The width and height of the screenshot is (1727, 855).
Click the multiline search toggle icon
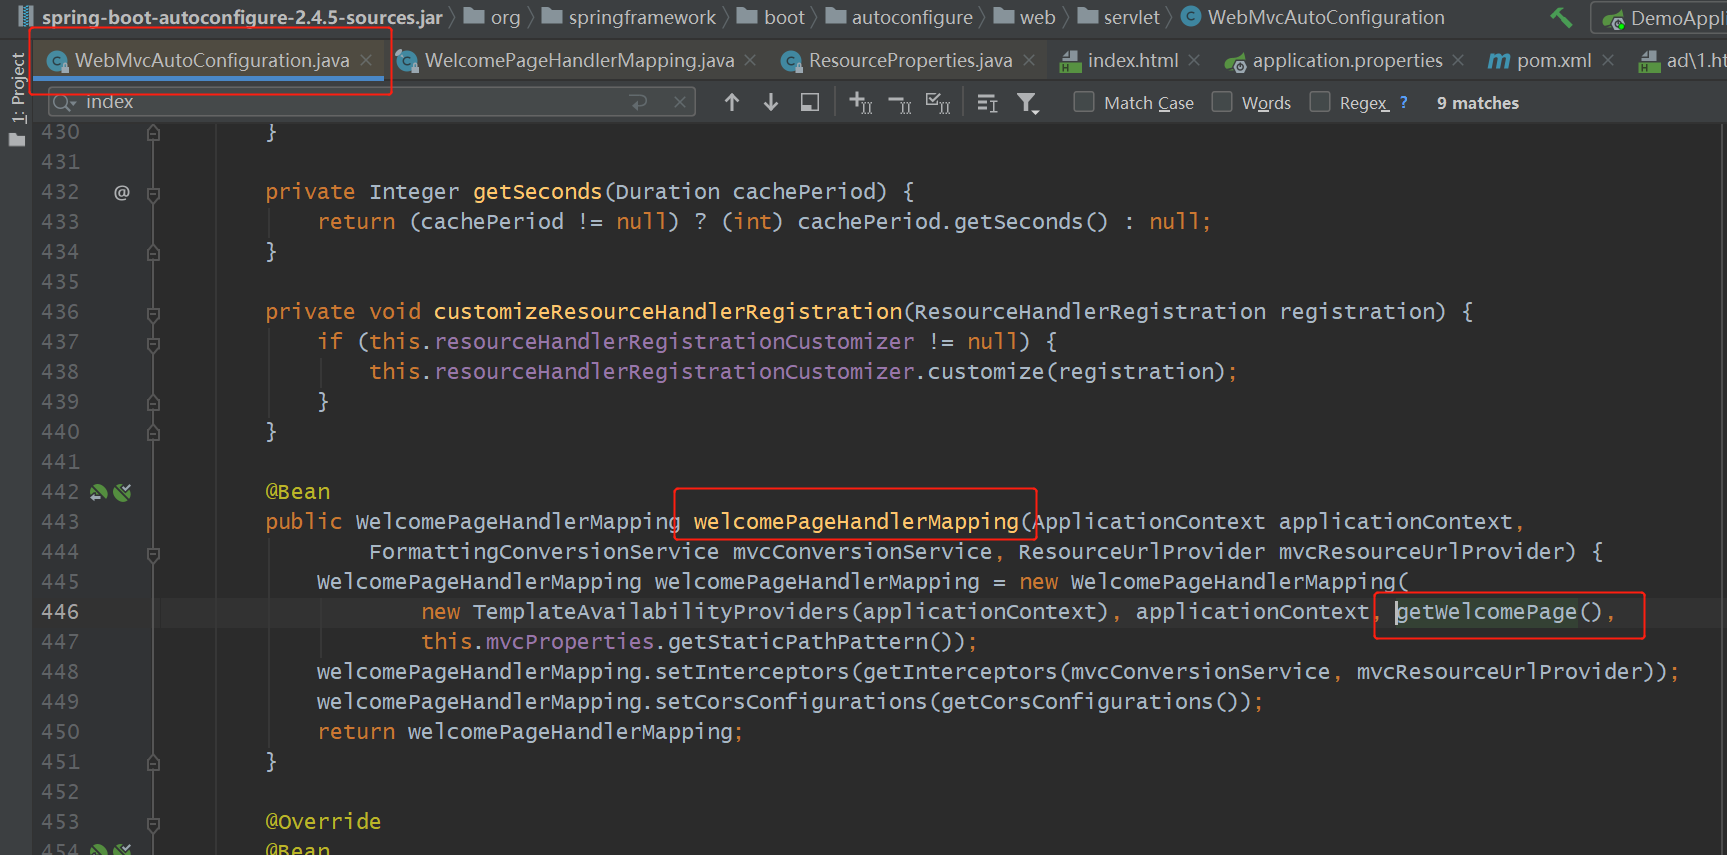pyautogui.click(x=987, y=103)
